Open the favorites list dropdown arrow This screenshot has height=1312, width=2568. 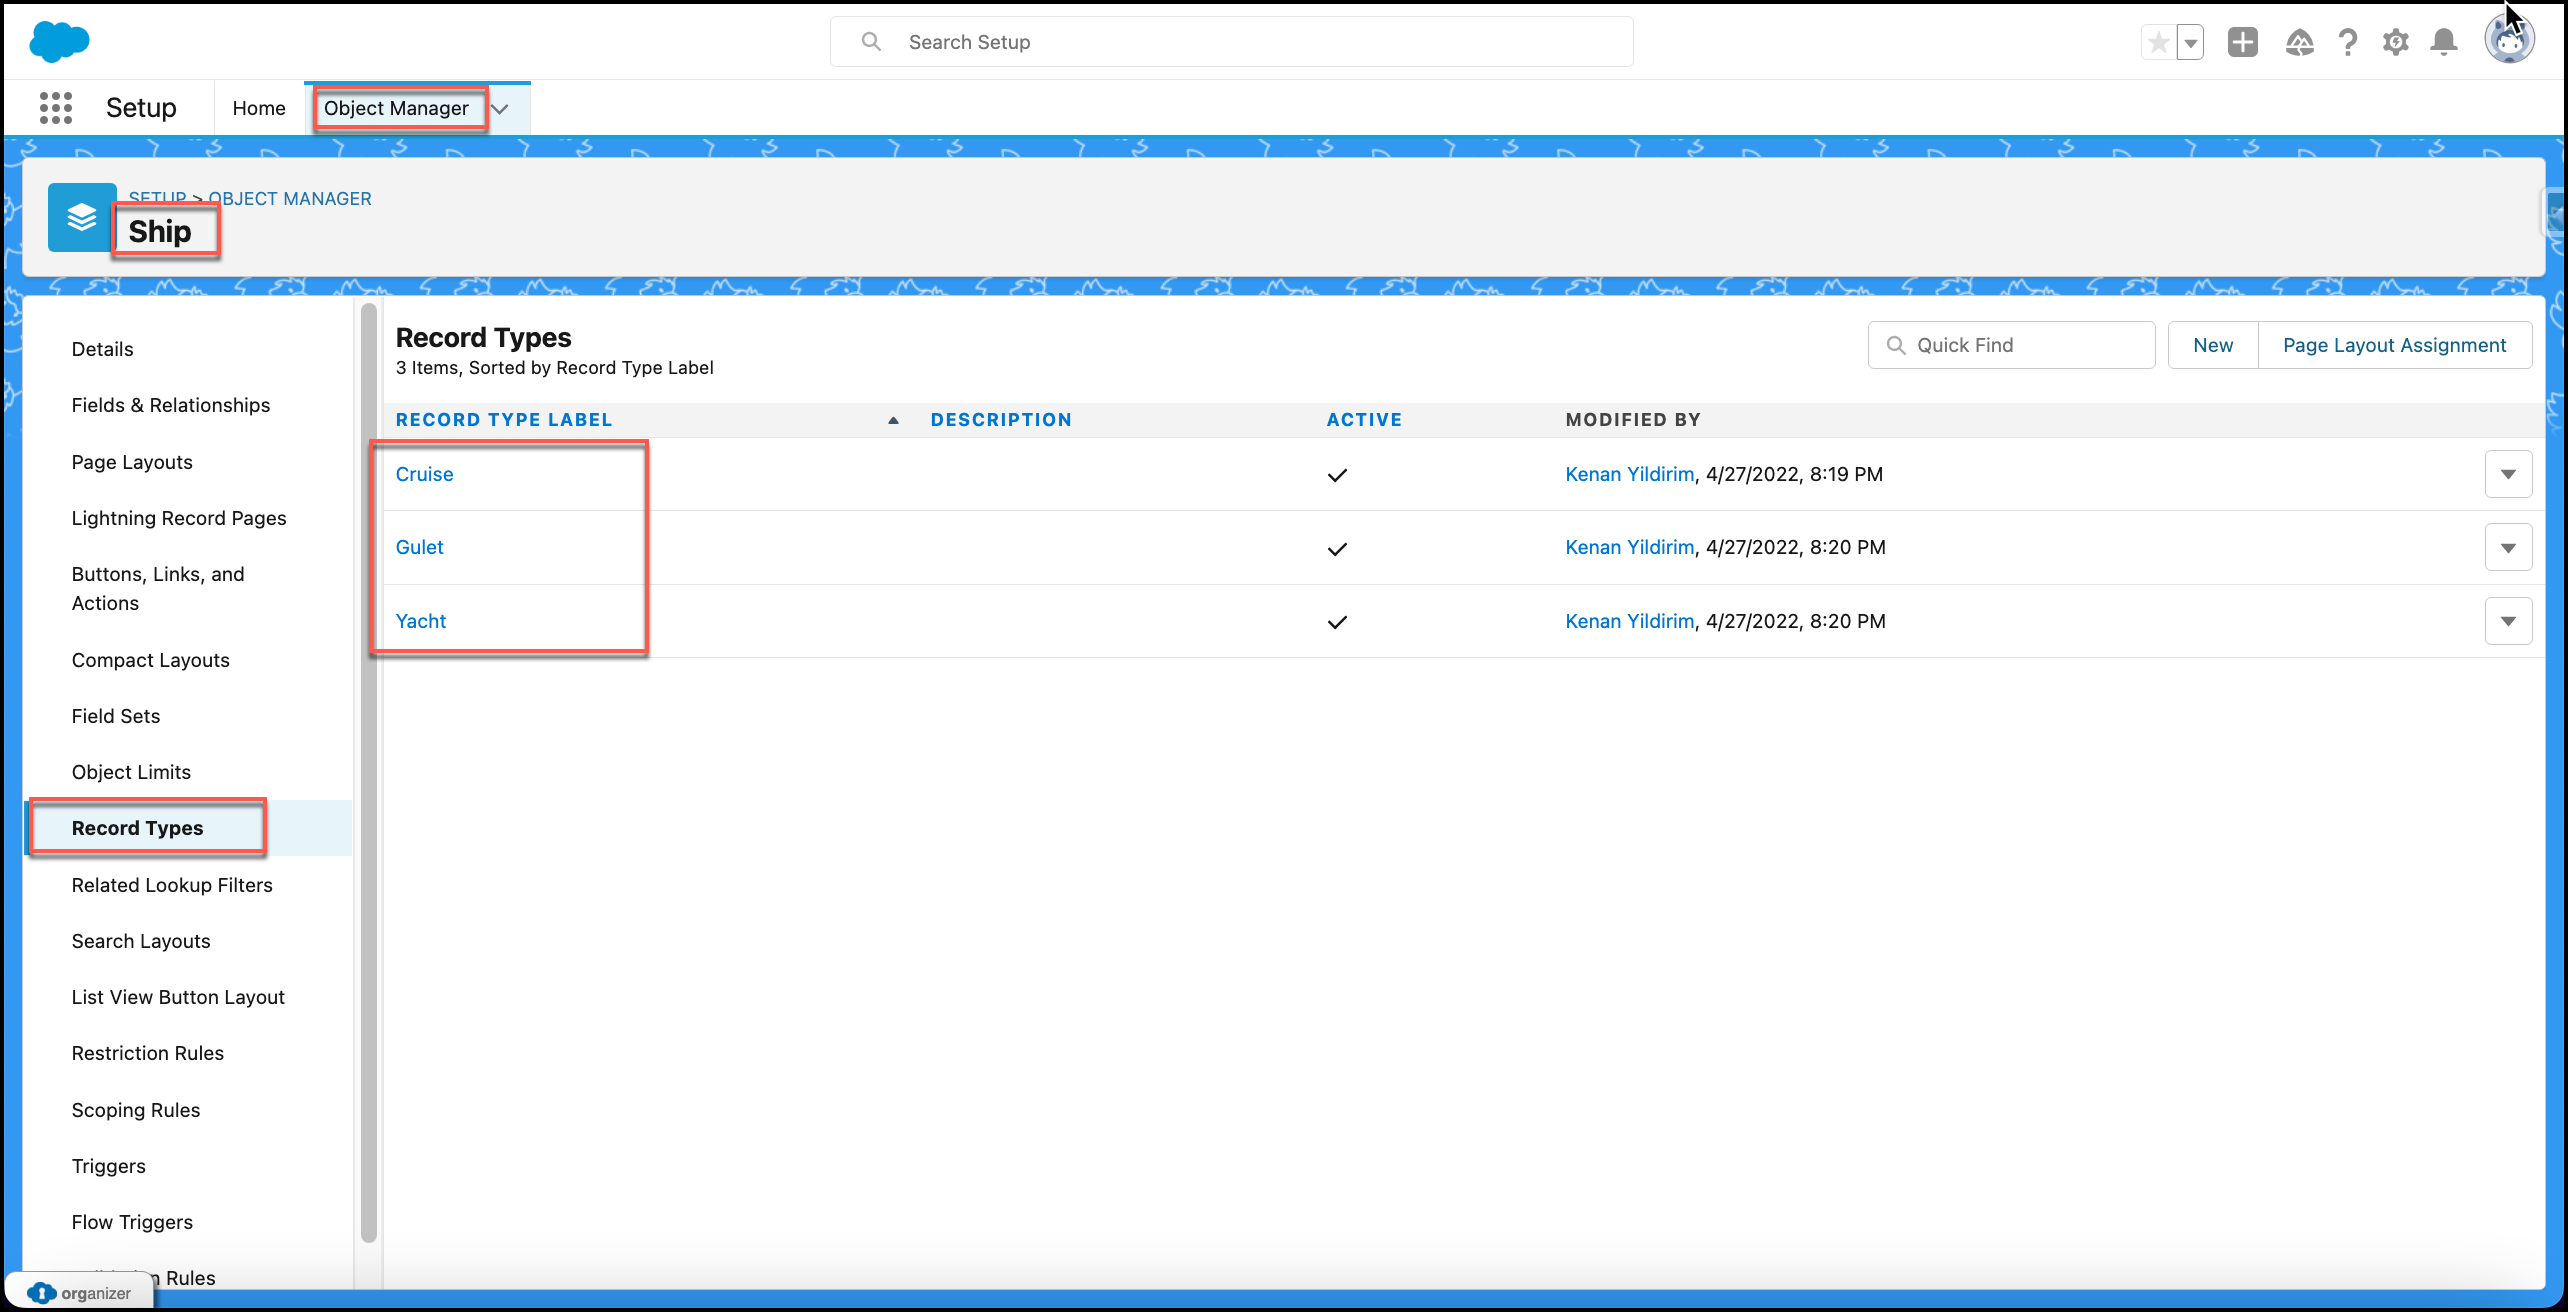tap(2191, 42)
